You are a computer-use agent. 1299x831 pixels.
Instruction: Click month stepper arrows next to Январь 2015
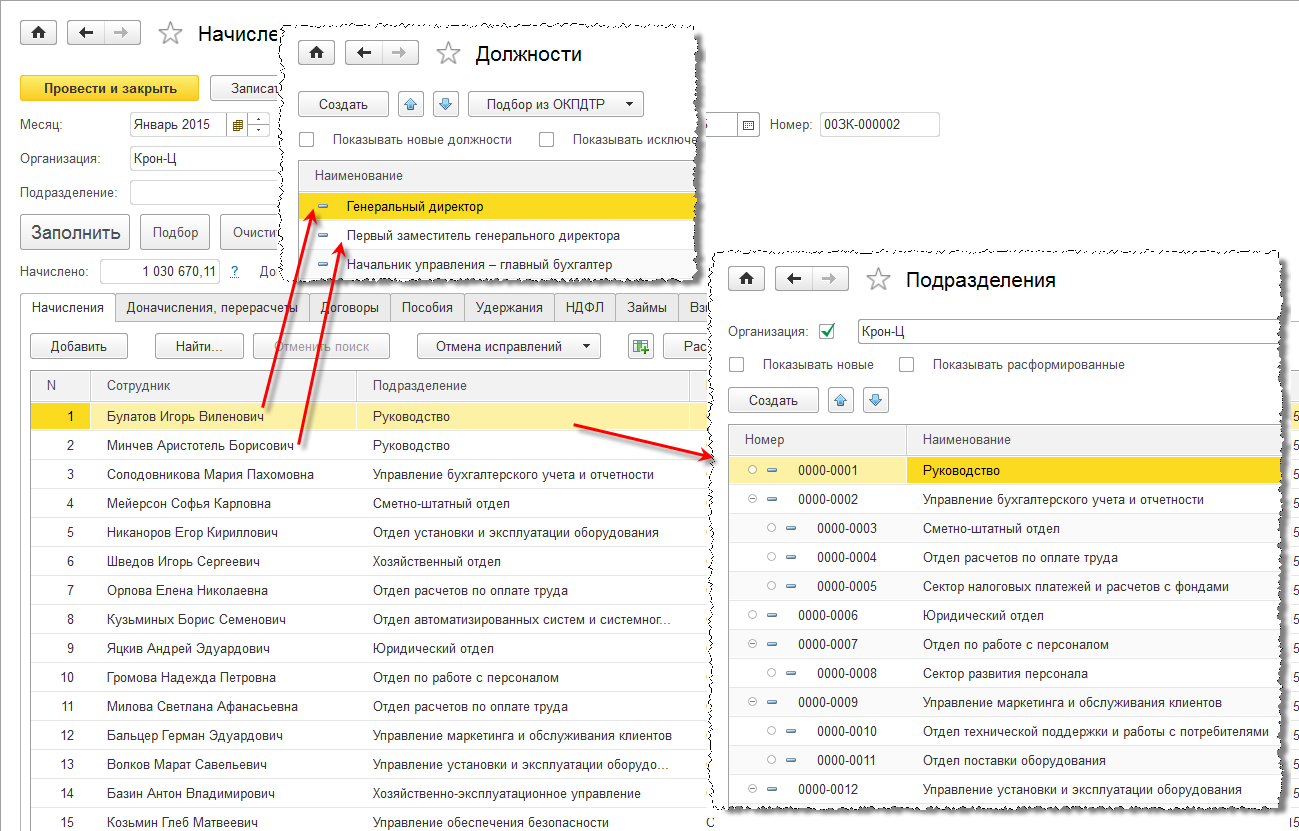tap(259, 125)
